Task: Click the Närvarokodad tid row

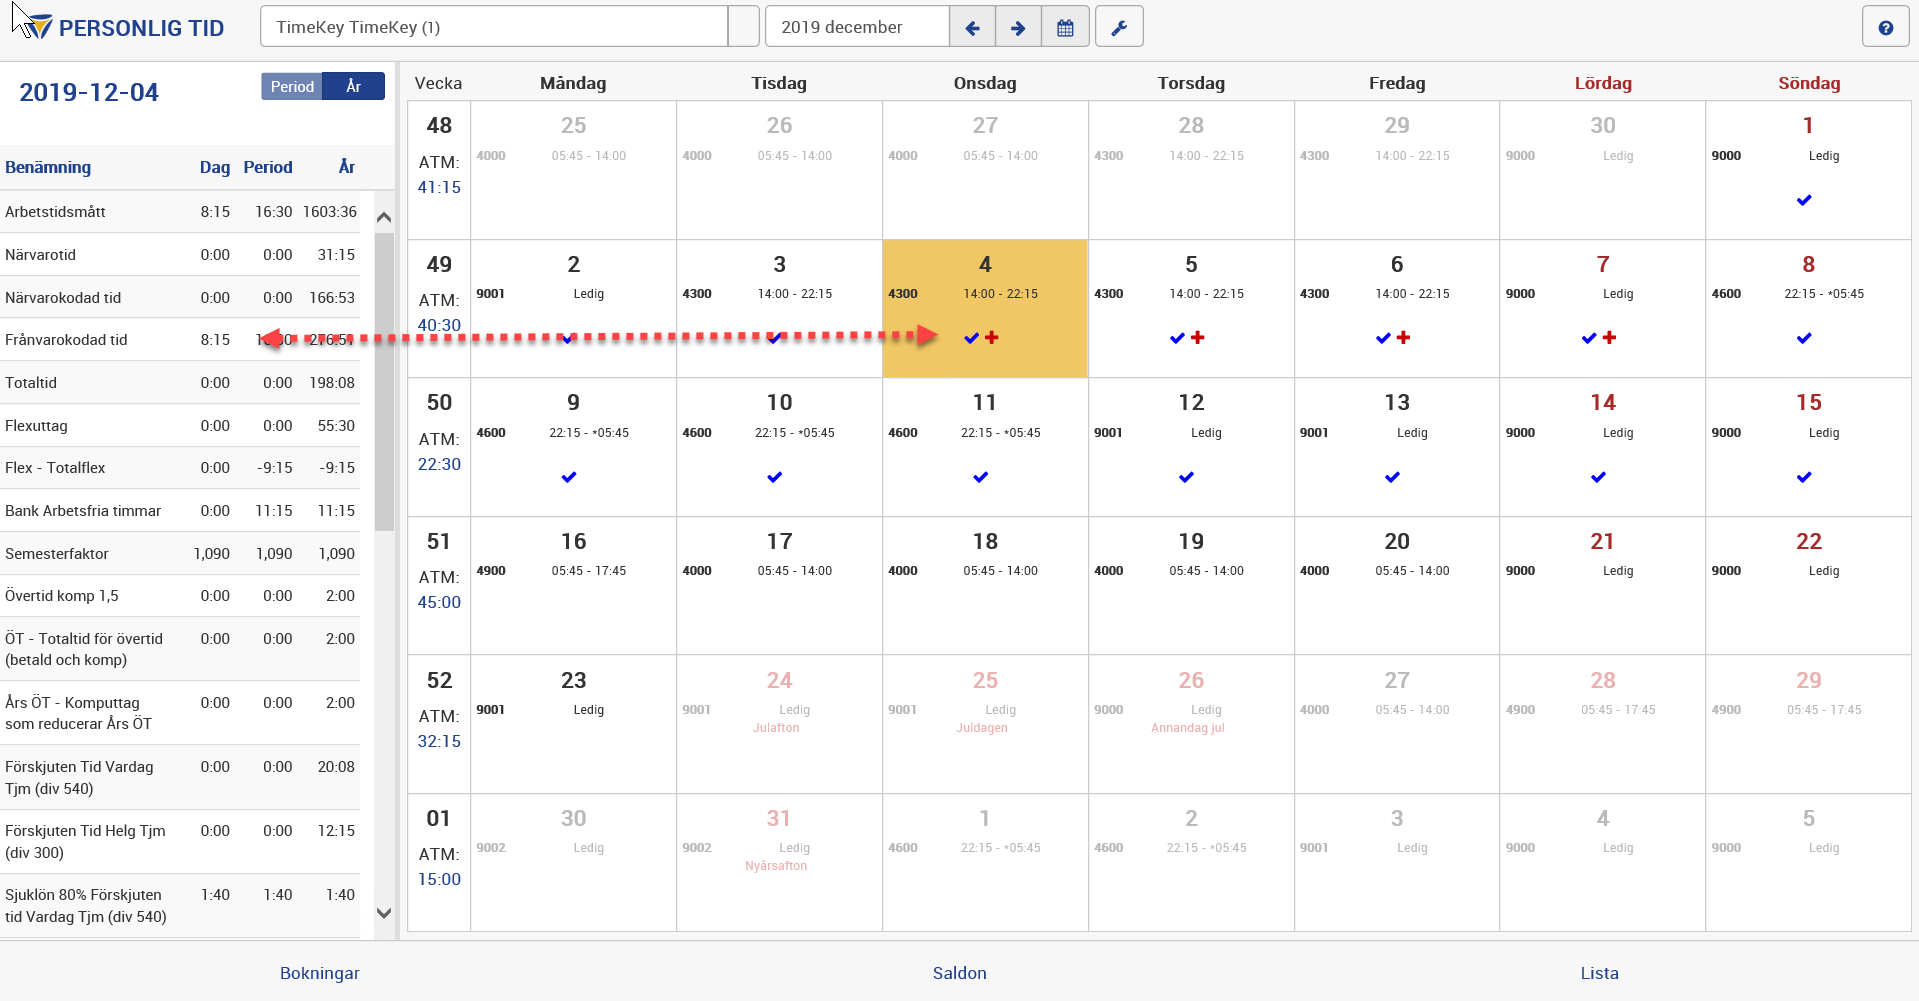Action: pos(180,298)
